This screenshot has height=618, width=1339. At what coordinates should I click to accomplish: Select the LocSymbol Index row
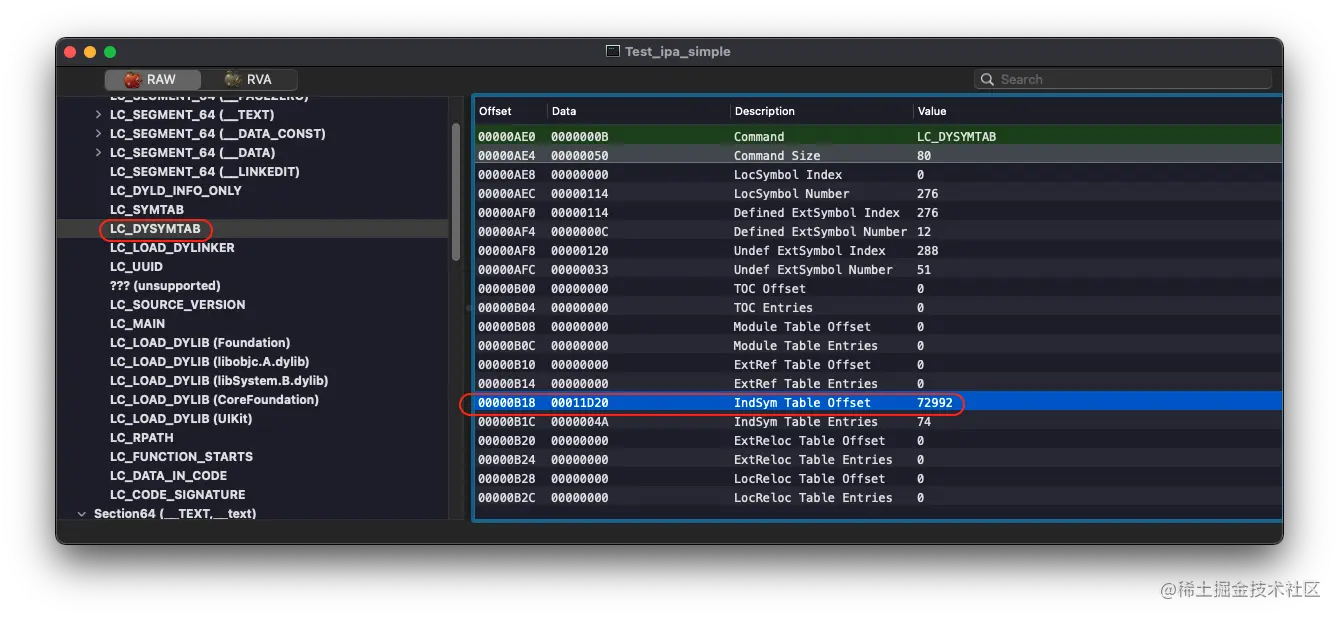(x=878, y=174)
